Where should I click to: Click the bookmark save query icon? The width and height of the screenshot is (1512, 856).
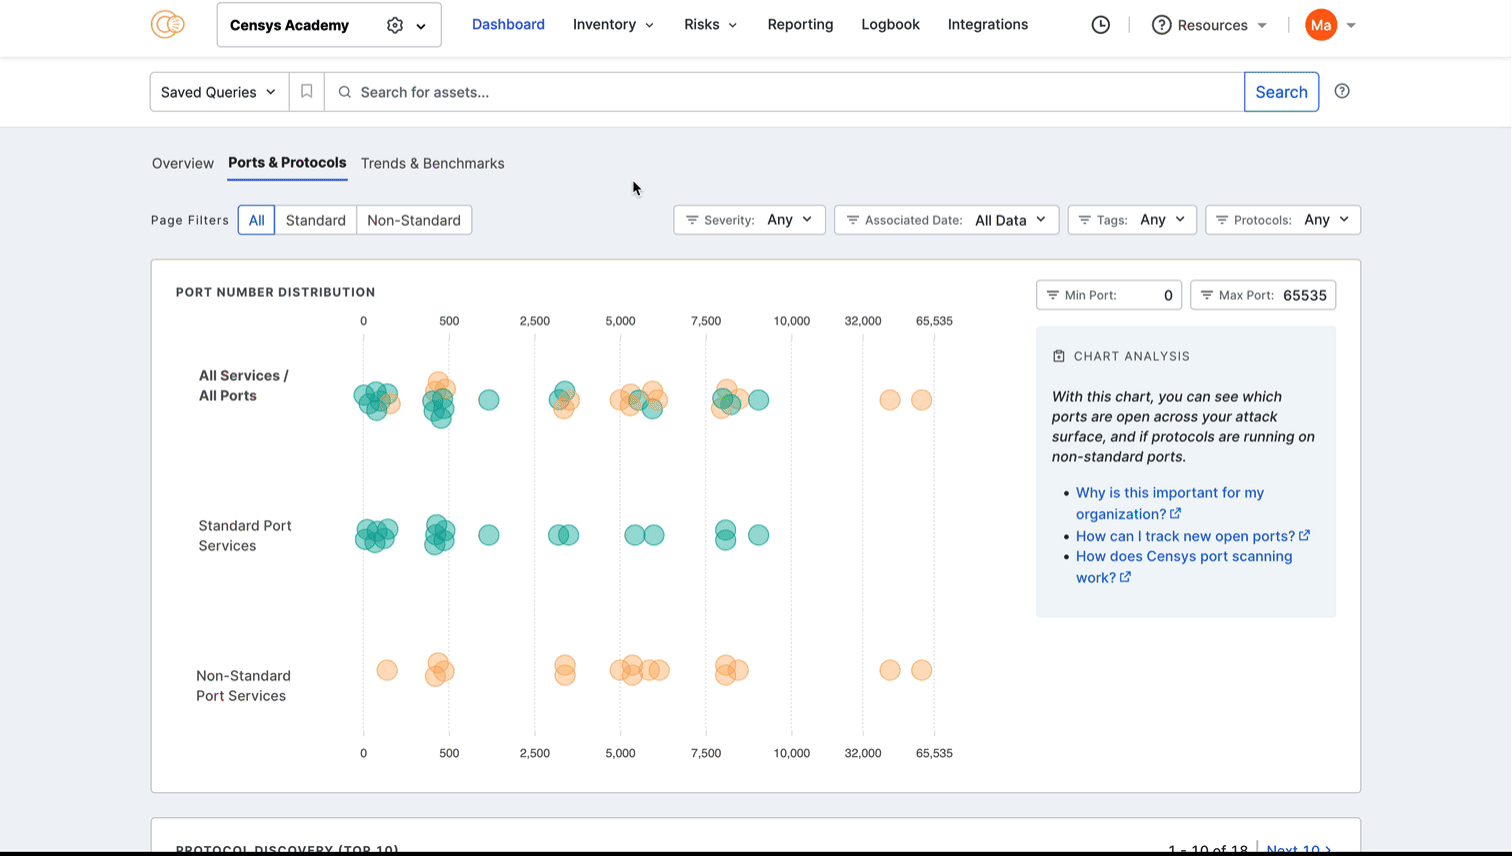tap(307, 92)
